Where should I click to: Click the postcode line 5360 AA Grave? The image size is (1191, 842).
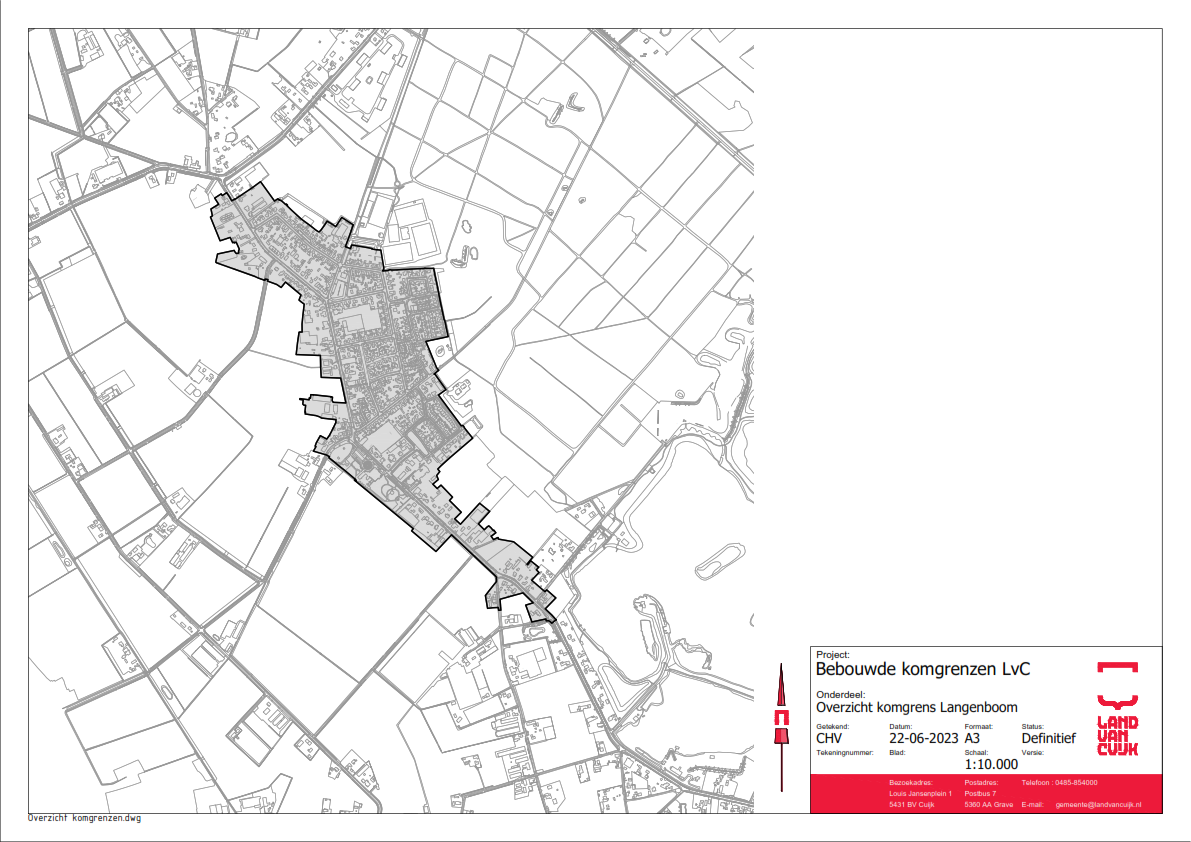(988, 805)
